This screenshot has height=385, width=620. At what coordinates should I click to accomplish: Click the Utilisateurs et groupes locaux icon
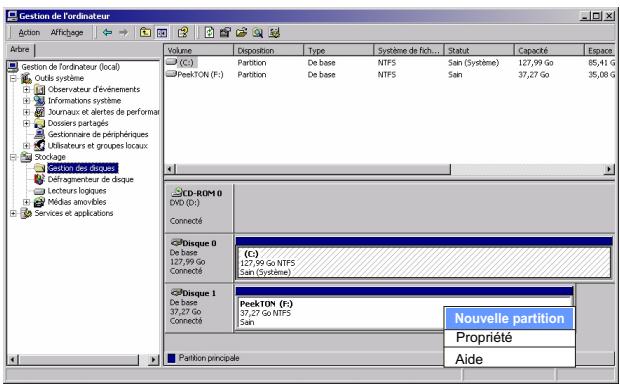(x=40, y=145)
